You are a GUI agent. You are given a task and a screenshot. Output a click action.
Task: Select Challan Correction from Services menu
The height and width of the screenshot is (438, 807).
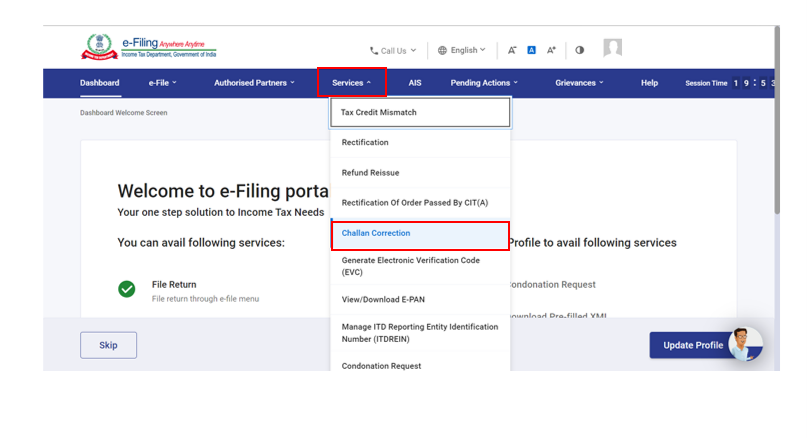420,234
